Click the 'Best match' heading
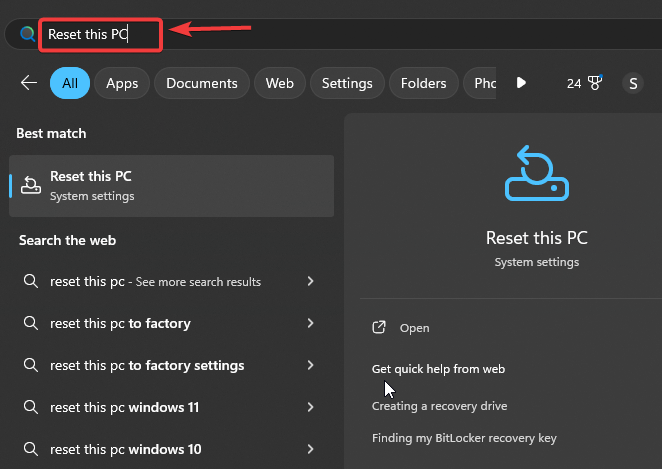The height and width of the screenshot is (469, 662). [51, 133]
